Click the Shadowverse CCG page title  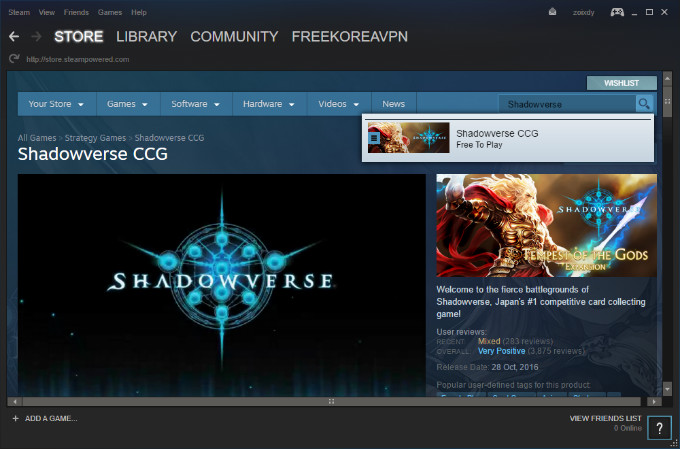pyautogui.click(x=93, y=154)
